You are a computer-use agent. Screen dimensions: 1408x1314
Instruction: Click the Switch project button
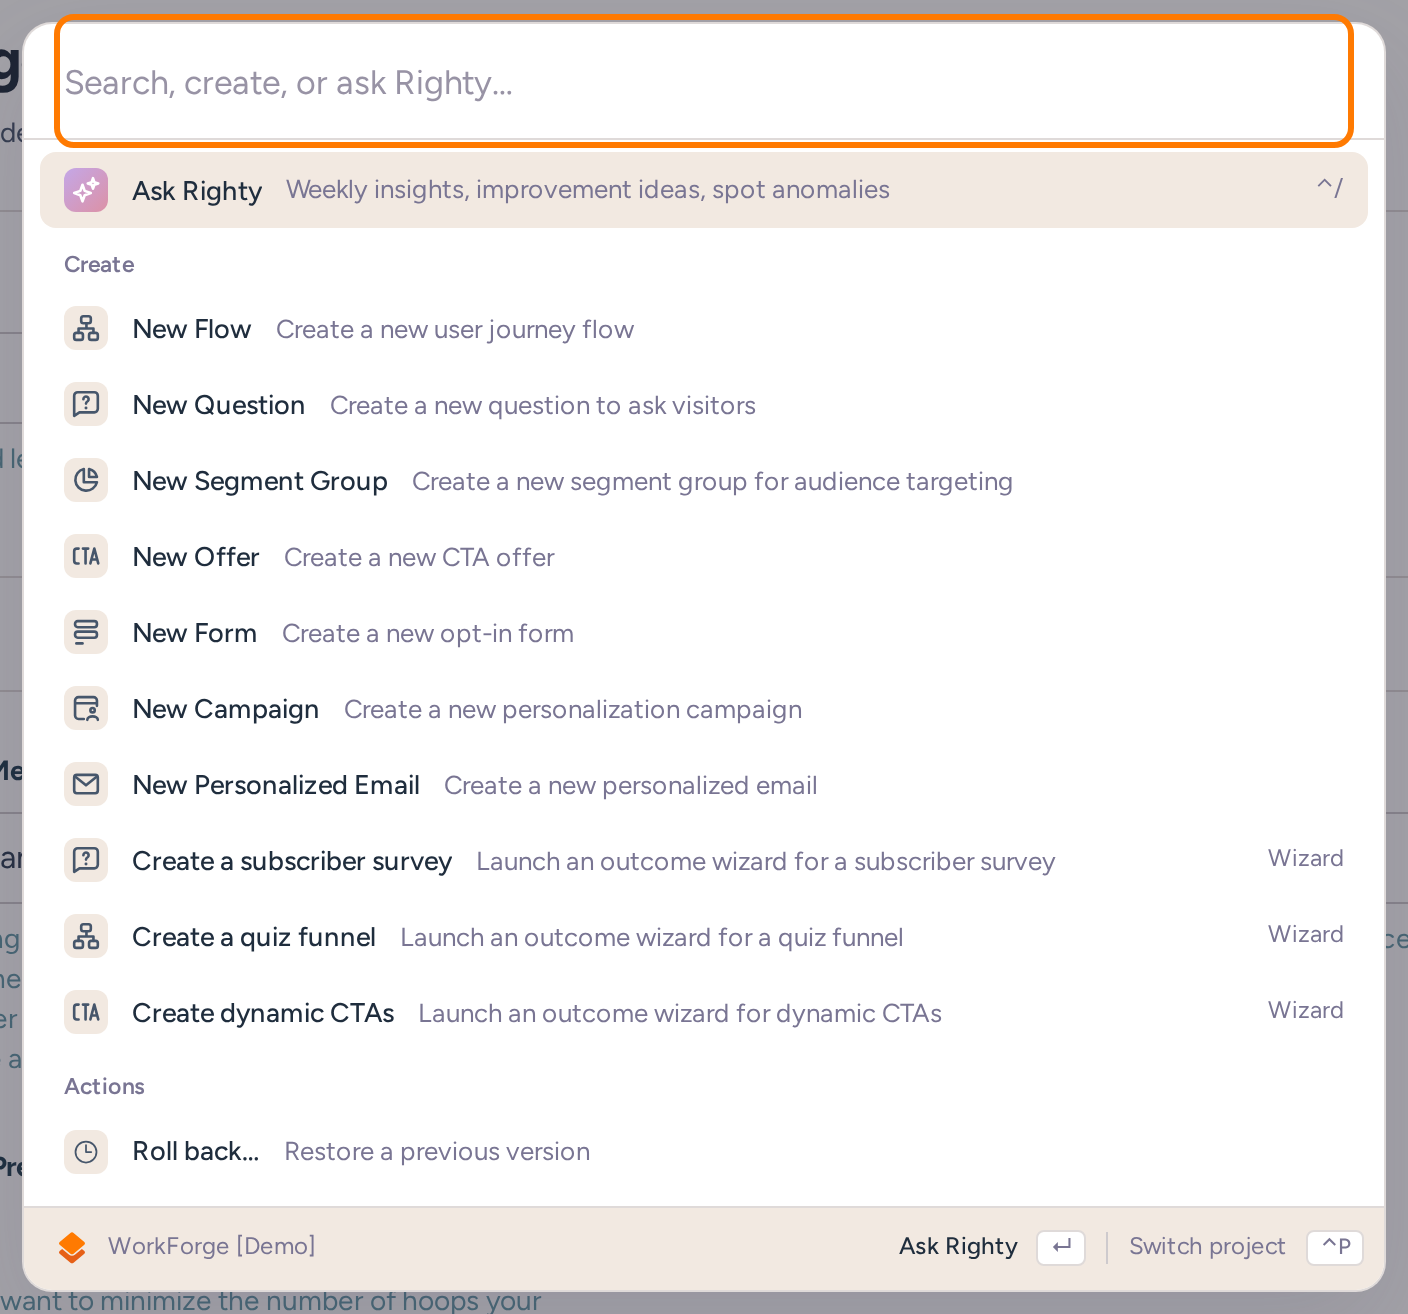[x=1245, y=1247]
